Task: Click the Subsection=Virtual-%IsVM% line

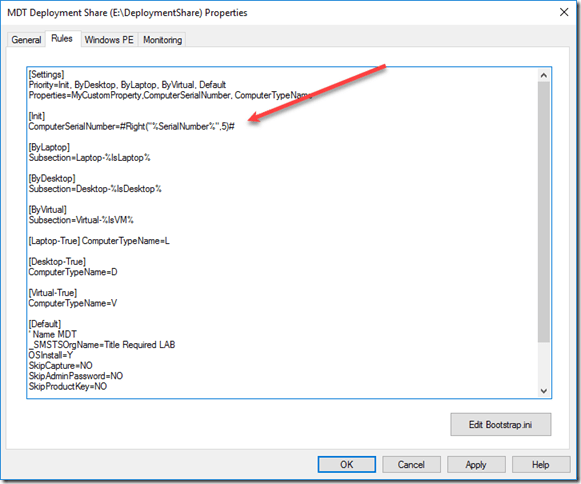Action: (81, 220)
